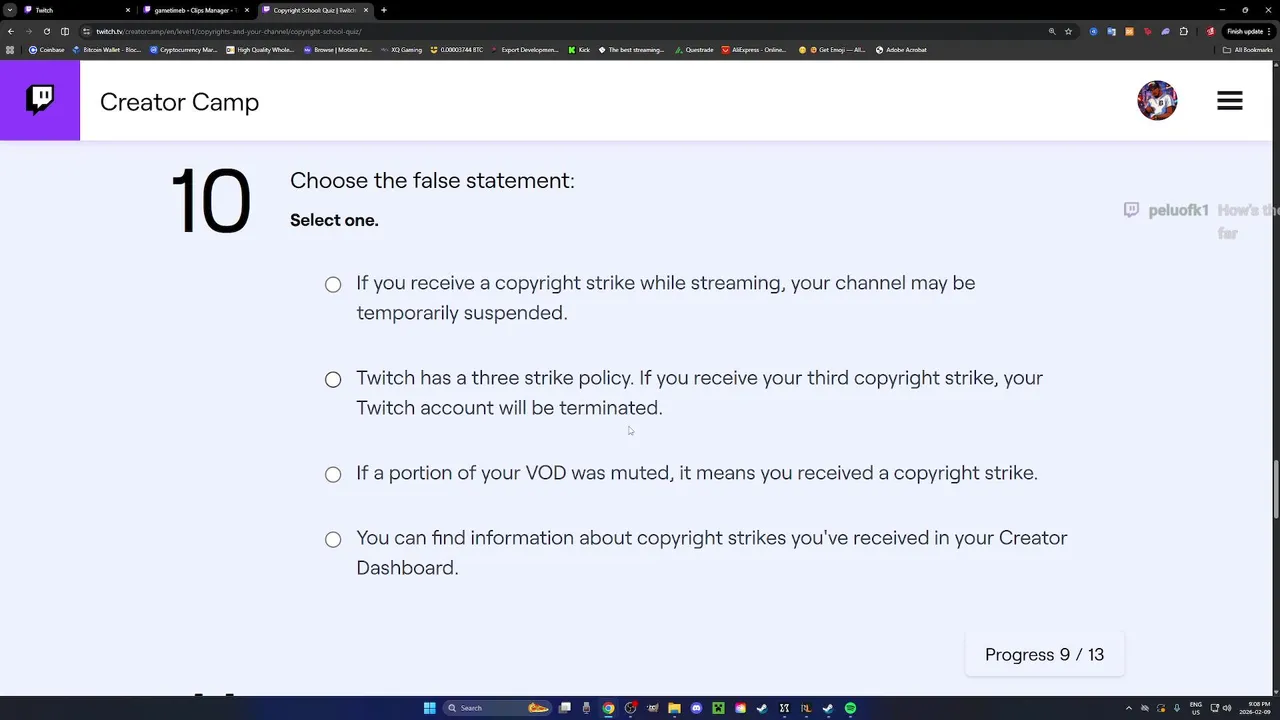Launch Discord from the taskbar
This screenshot has height=720, width=1280.
pos(696,708)
